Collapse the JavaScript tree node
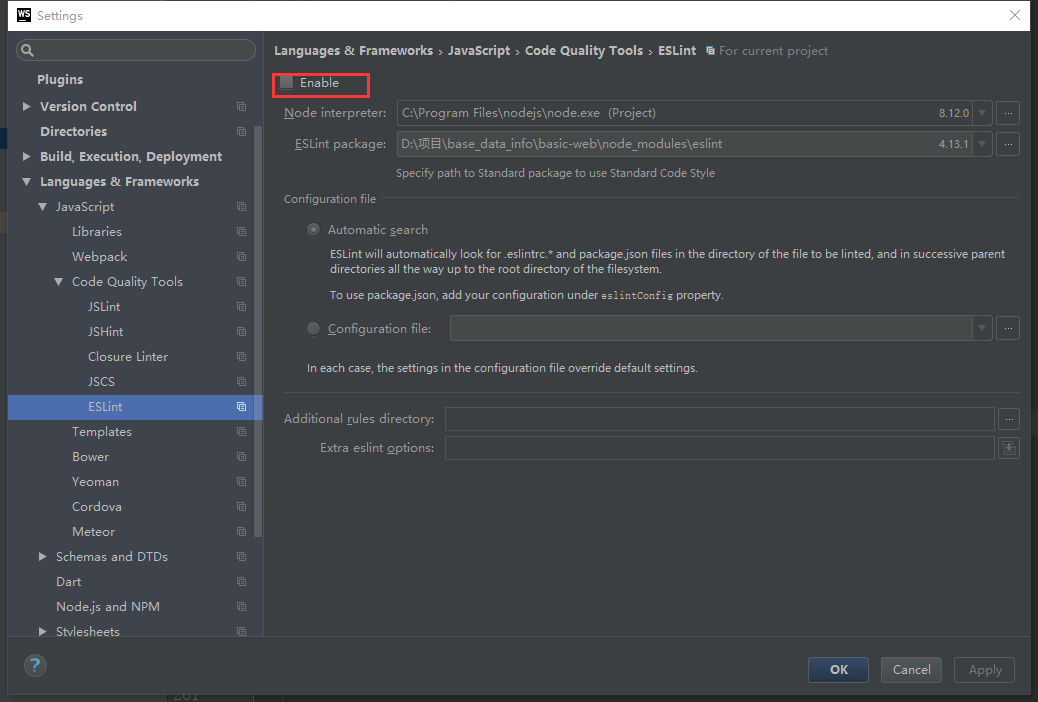Screen dimensions: 1038x702 point(42,207)
